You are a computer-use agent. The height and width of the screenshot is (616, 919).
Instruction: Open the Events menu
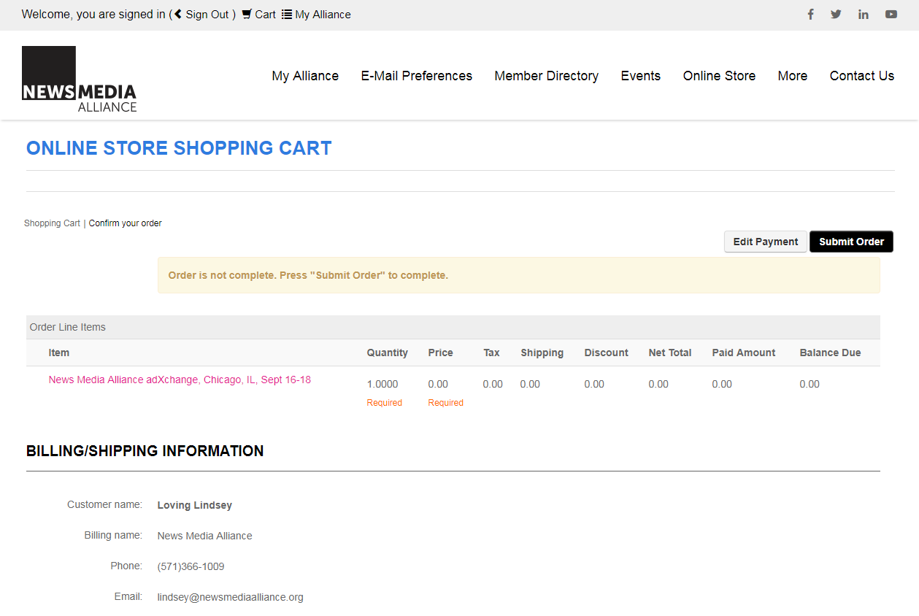point(641,76)
